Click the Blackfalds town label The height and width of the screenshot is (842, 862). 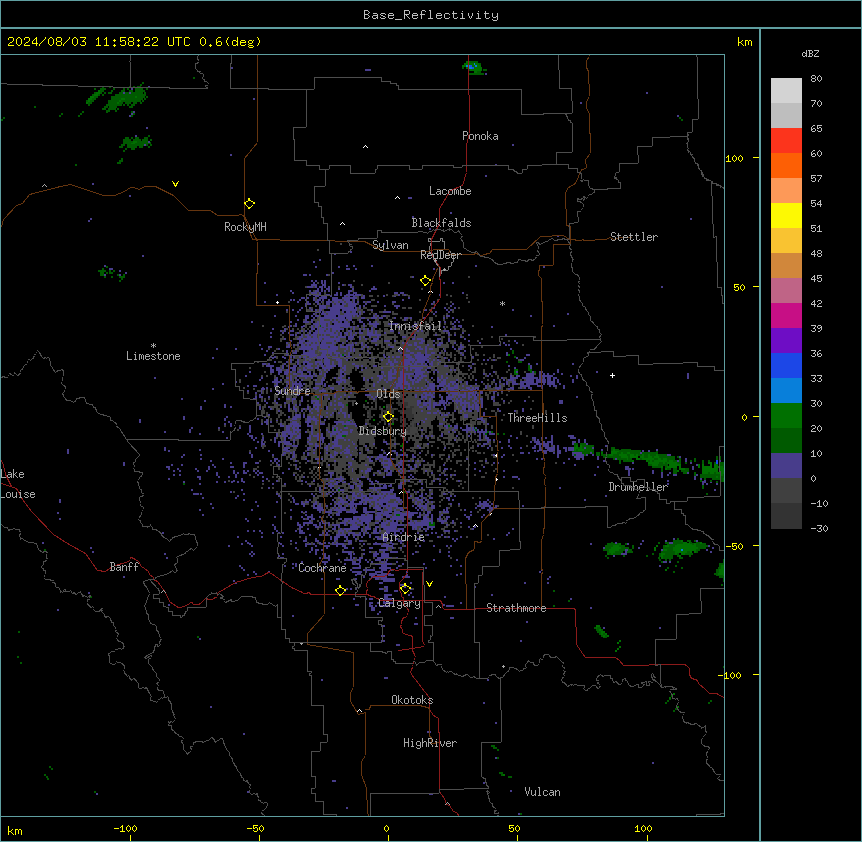[441, 223]
